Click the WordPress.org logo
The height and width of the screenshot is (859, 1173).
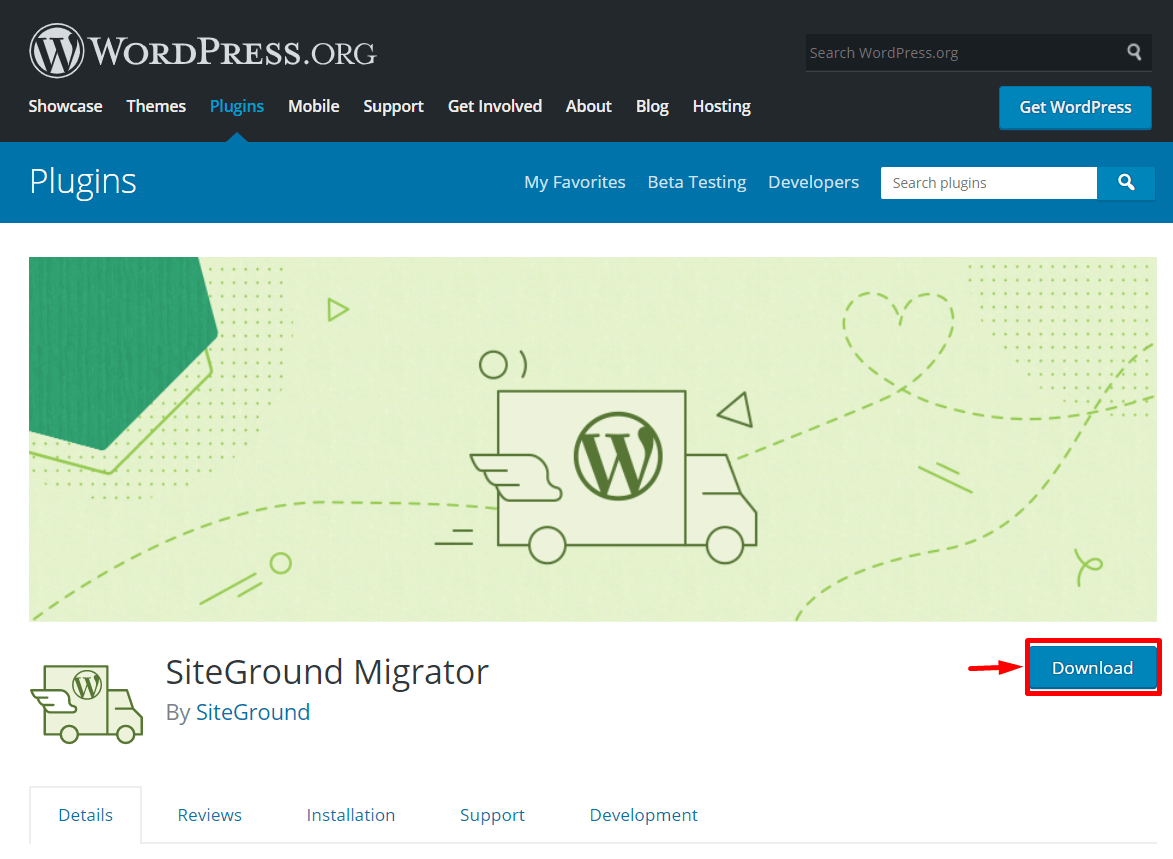[x=203, y=51]
